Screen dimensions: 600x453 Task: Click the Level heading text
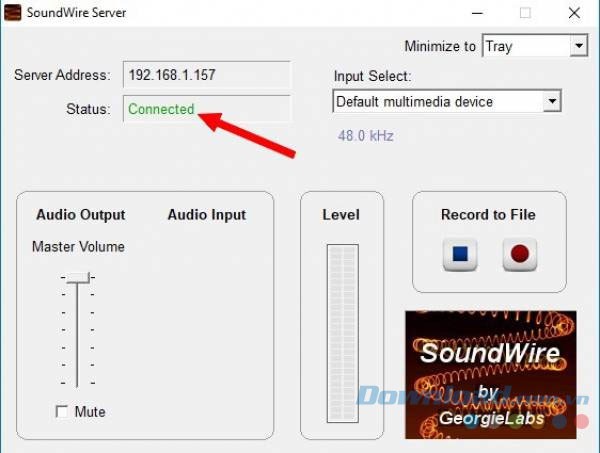point(341,215)
